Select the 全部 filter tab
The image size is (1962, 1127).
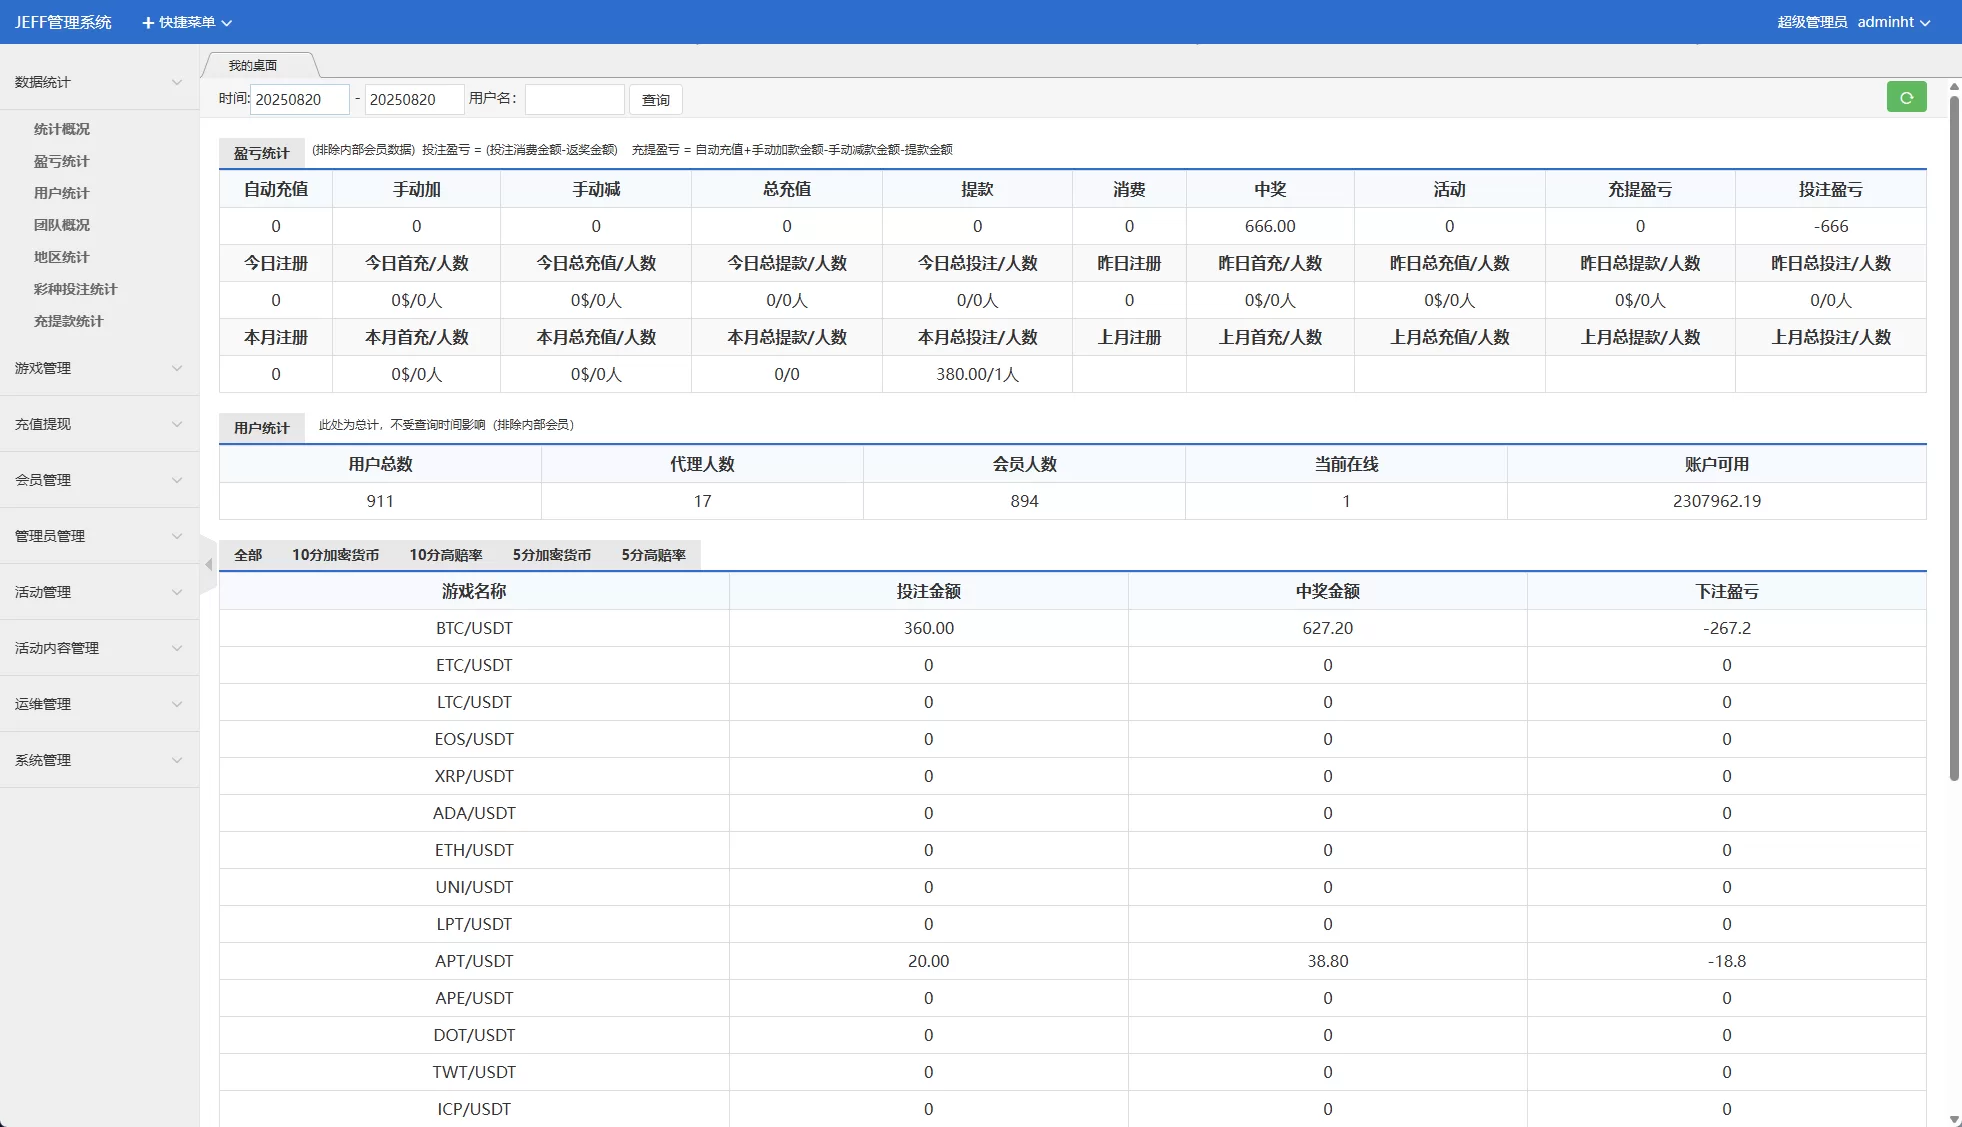[247, 554]
